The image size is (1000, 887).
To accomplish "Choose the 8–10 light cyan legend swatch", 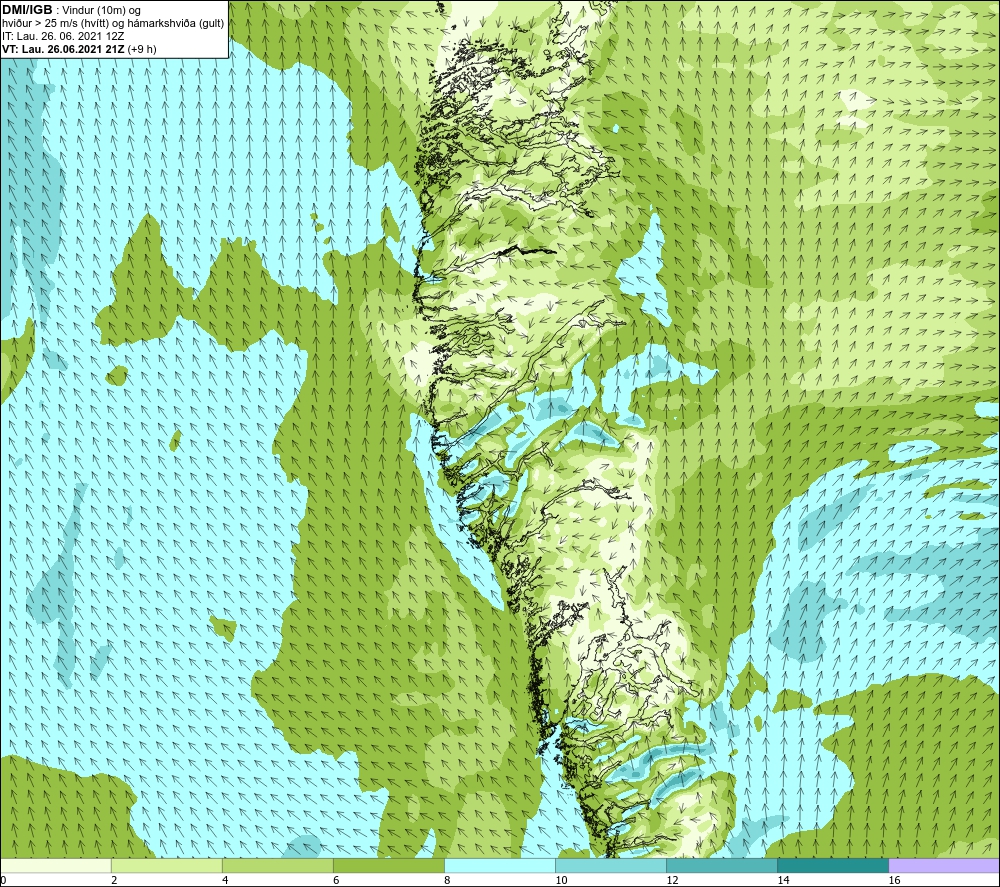I will 500,865.
